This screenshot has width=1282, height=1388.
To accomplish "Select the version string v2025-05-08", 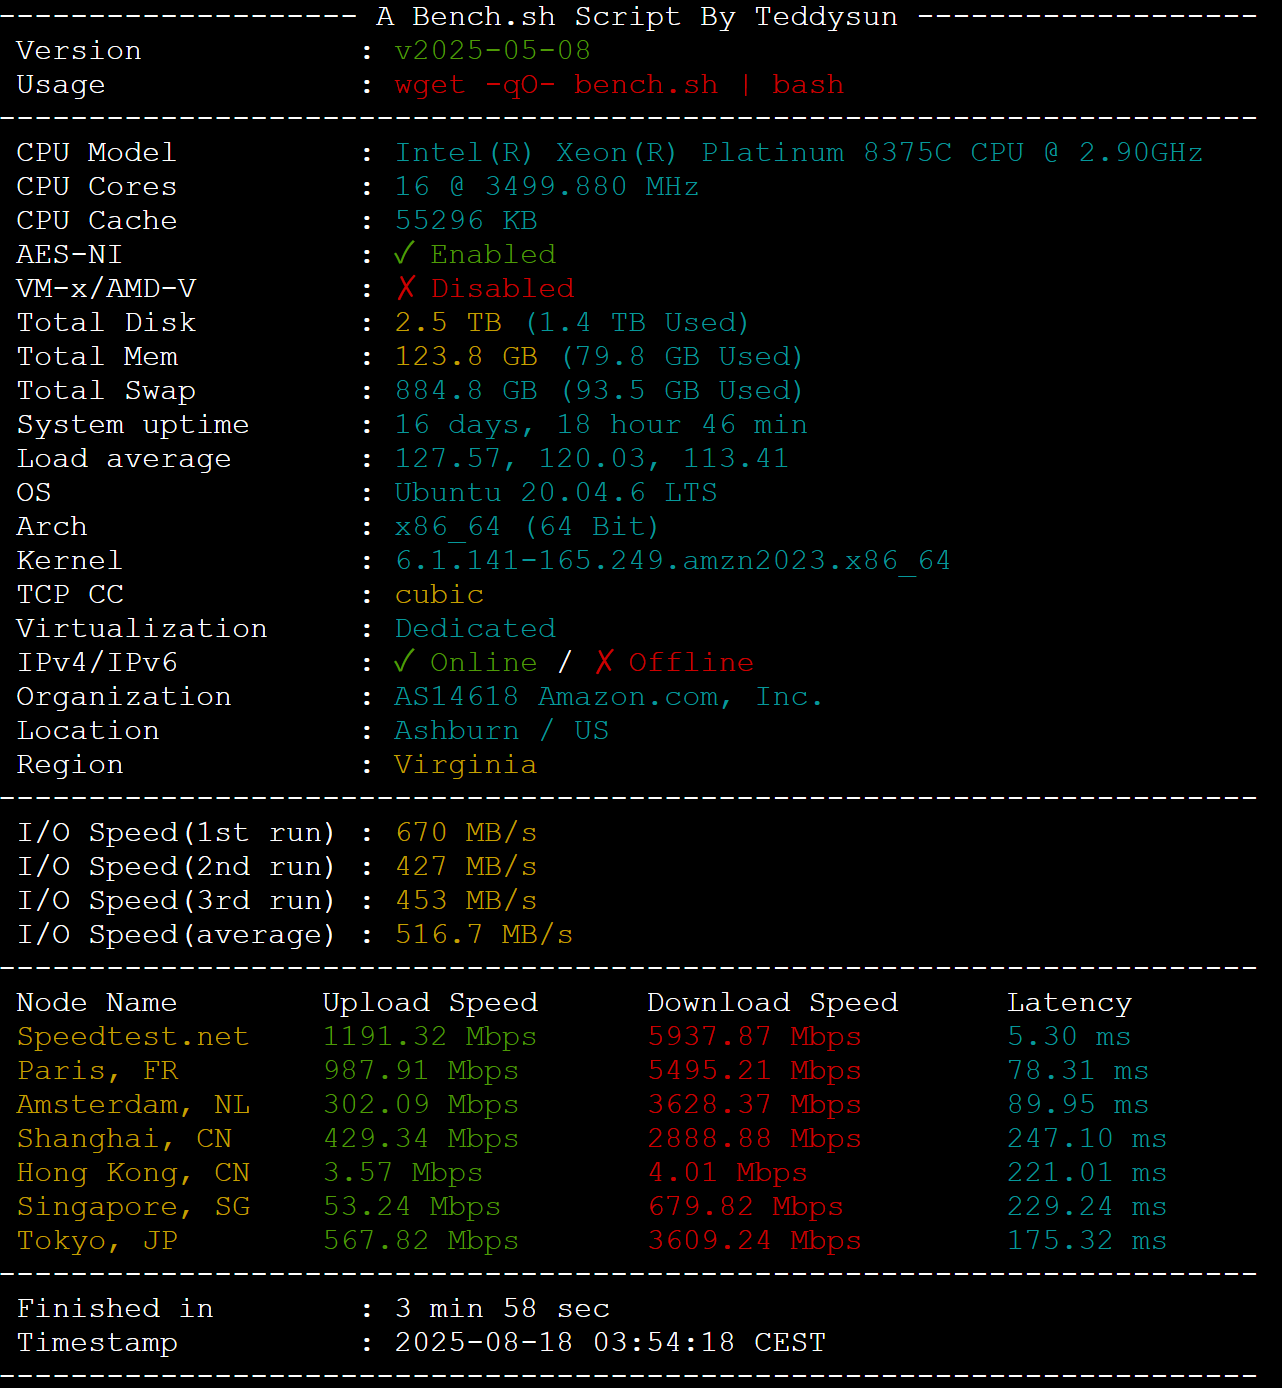I will pyautogui.click(x=492, y=51).
